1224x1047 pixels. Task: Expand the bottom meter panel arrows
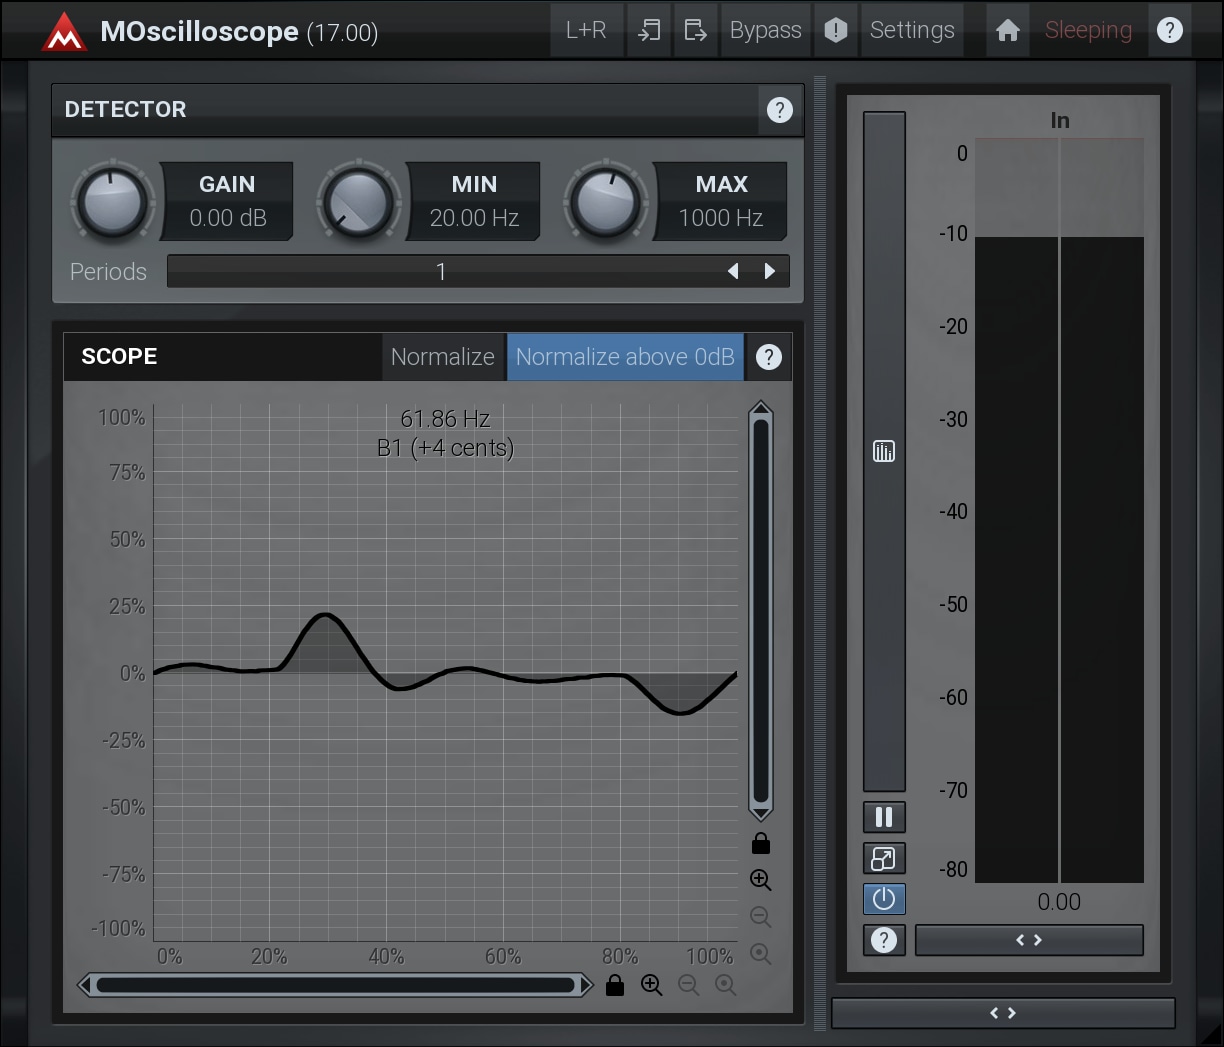click(x=1003, y=1013)
